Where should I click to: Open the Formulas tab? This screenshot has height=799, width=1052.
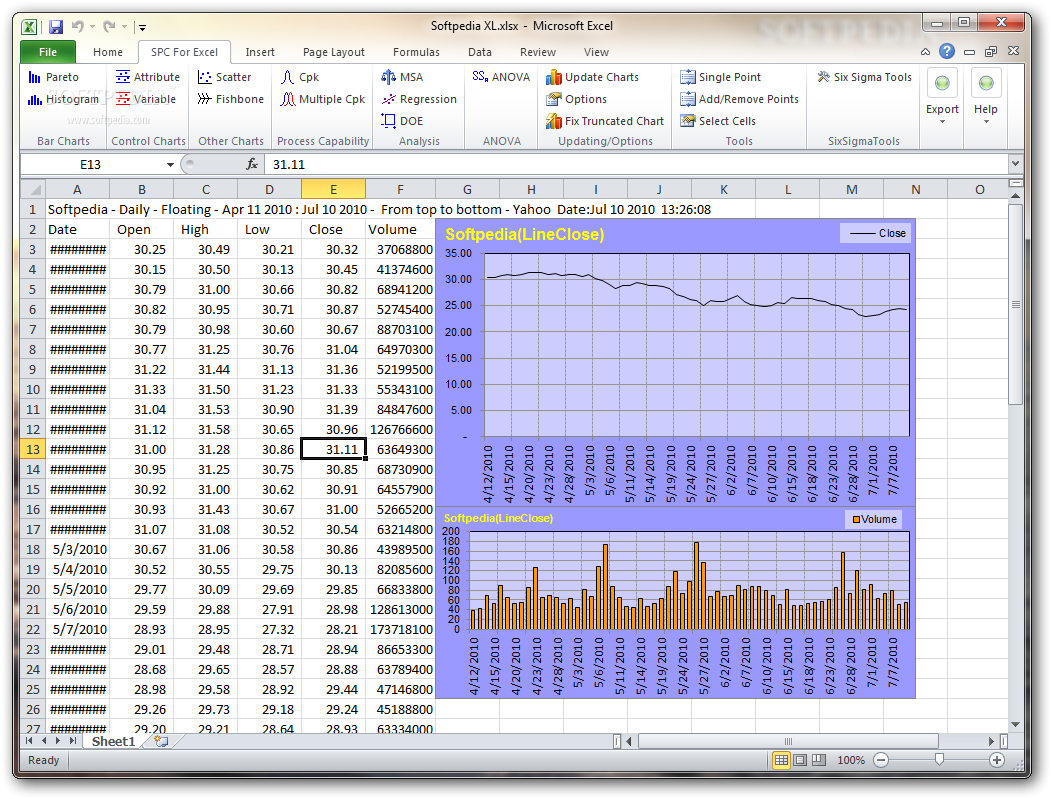(416, 52)
